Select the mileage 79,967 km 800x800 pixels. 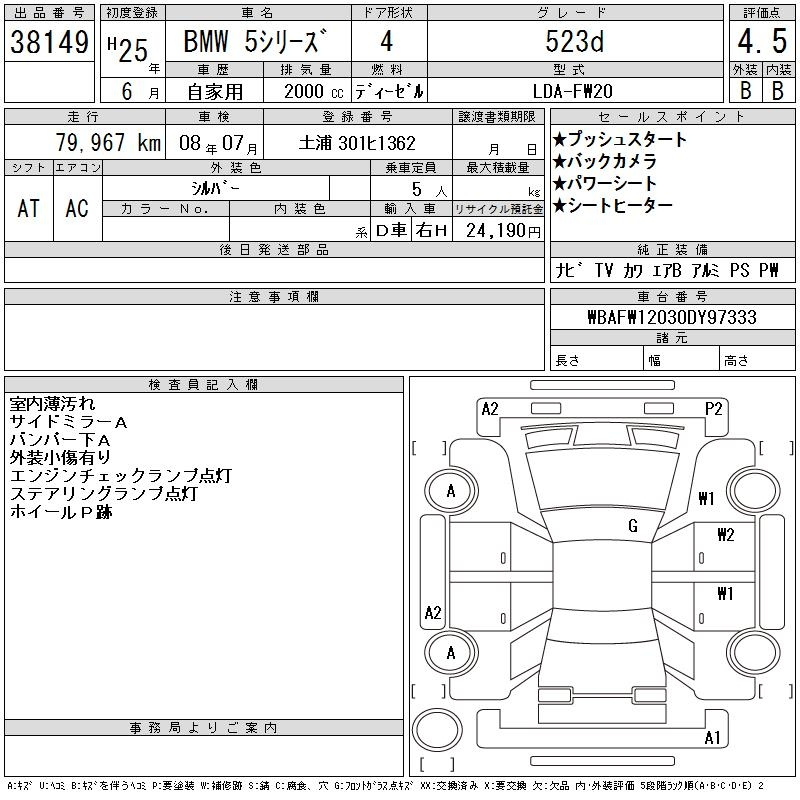coord(108,143)
